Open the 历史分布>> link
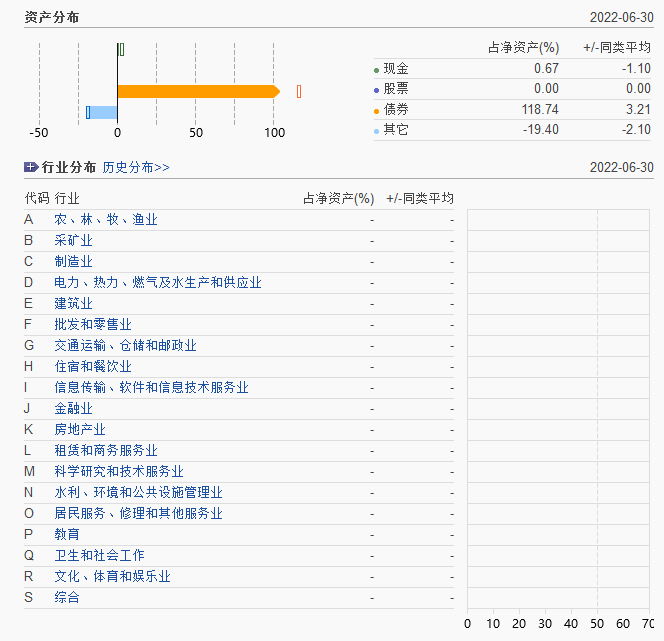 [x=136, y=167]
